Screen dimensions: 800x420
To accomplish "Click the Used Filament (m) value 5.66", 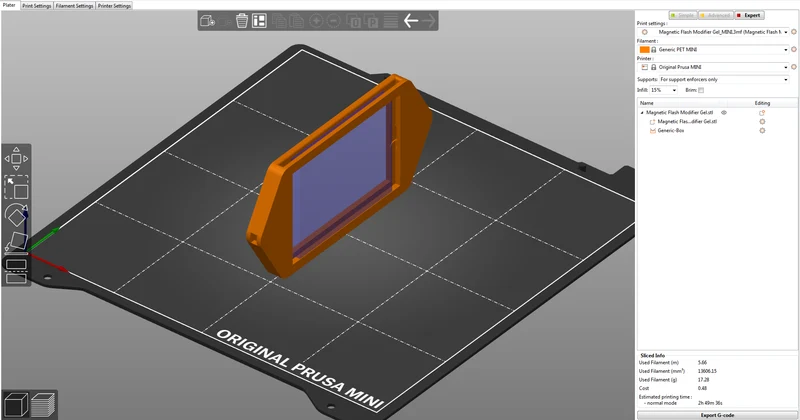I will 702,362.
